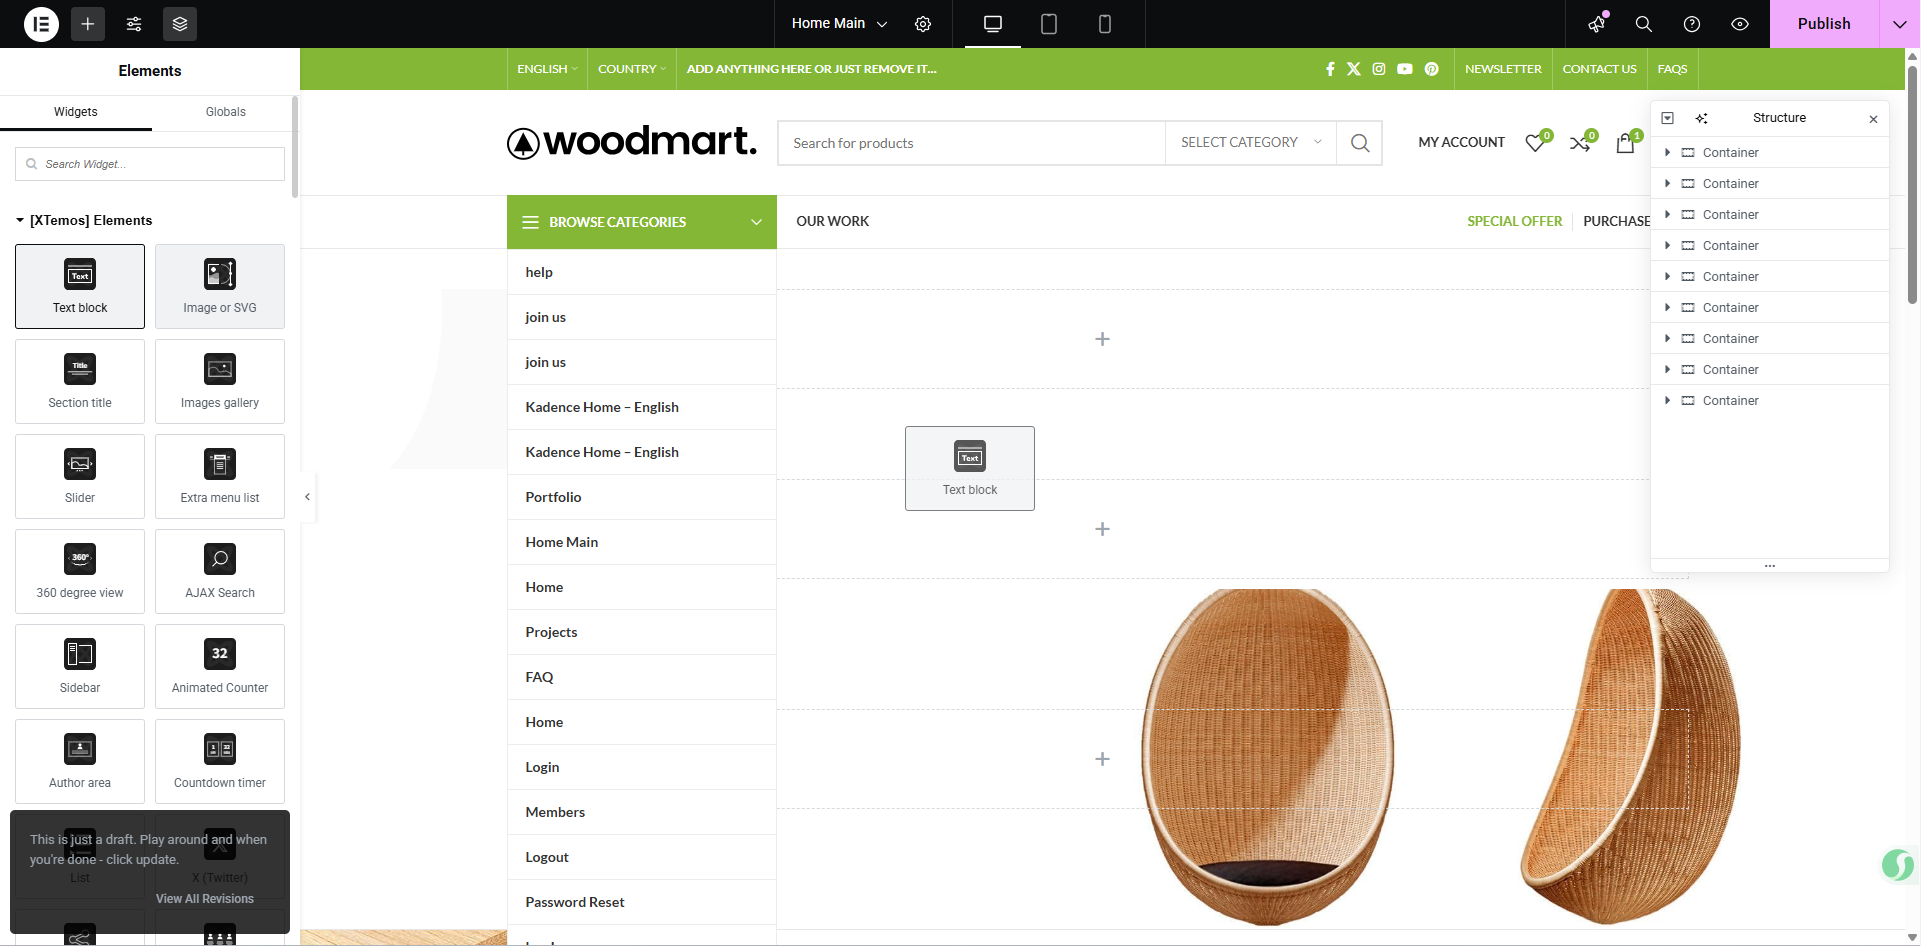Open the Elementor logo menu
The width and height of the screenshot is (1921, 946).
[x=41, y=24]
